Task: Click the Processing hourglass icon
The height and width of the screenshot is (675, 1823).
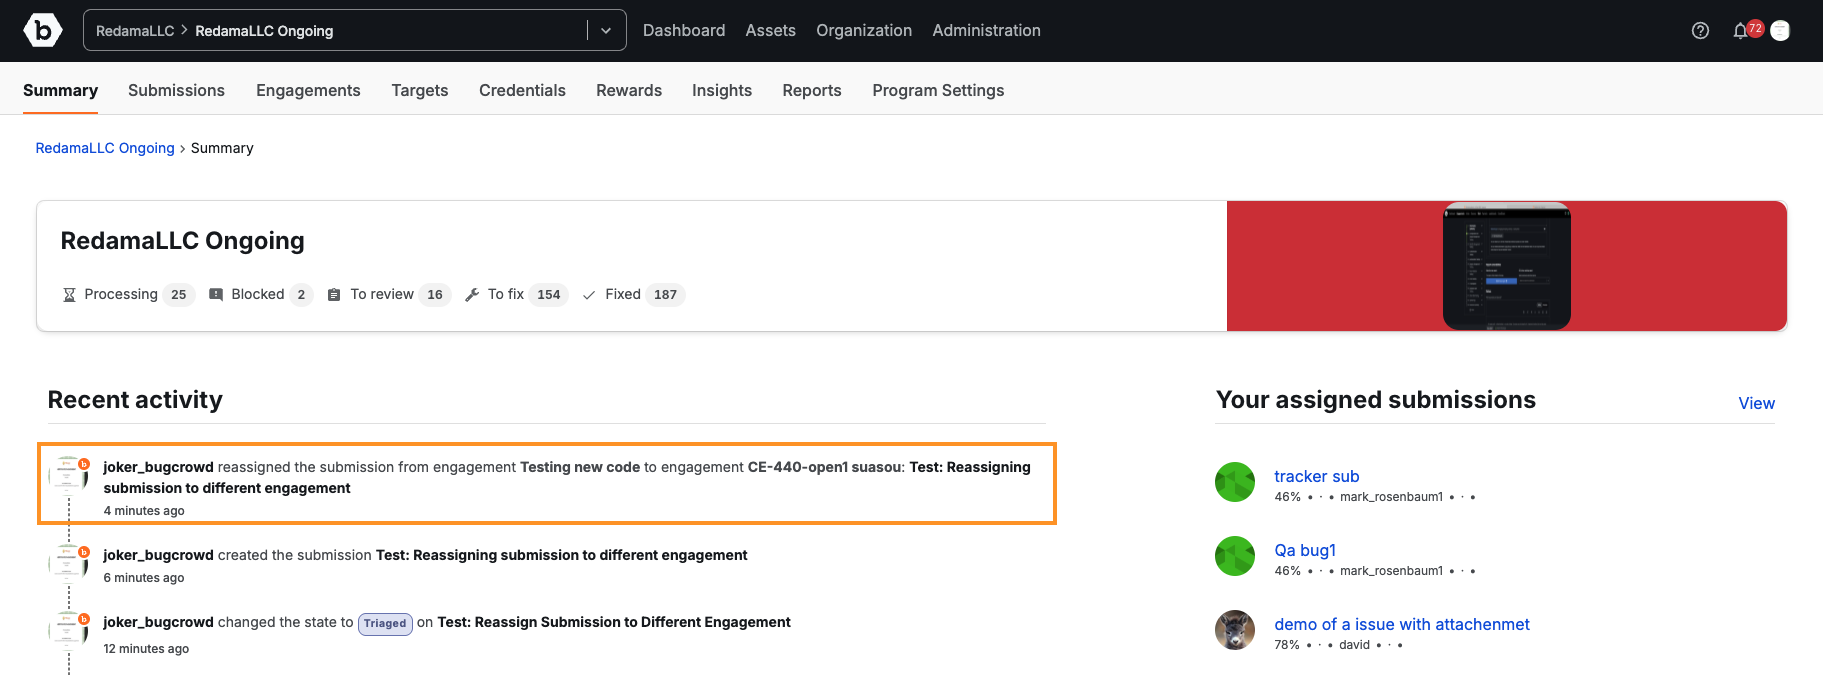Action: pos(69,295)
